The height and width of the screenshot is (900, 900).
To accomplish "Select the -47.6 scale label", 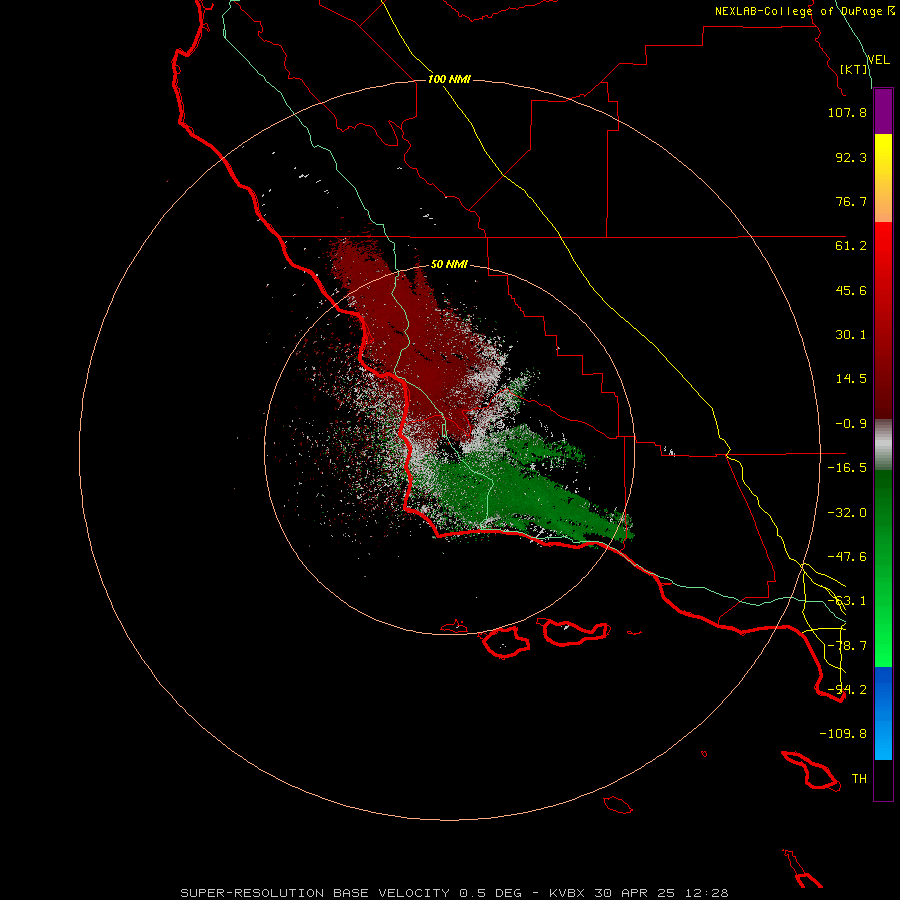I will pos(847,557).
